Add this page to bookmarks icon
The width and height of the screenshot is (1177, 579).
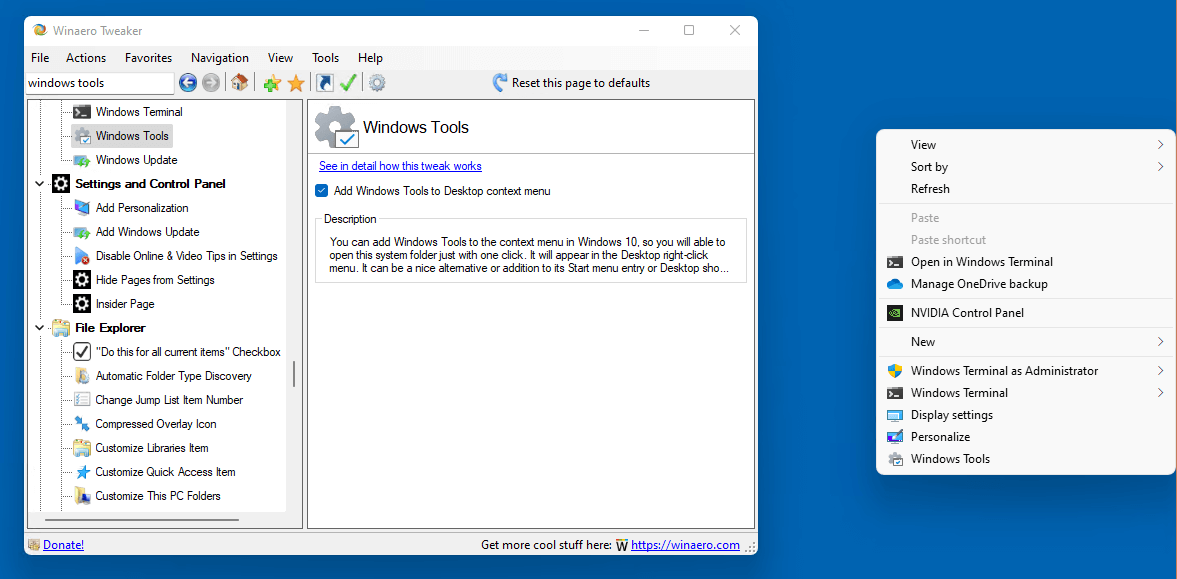point(272,83)
